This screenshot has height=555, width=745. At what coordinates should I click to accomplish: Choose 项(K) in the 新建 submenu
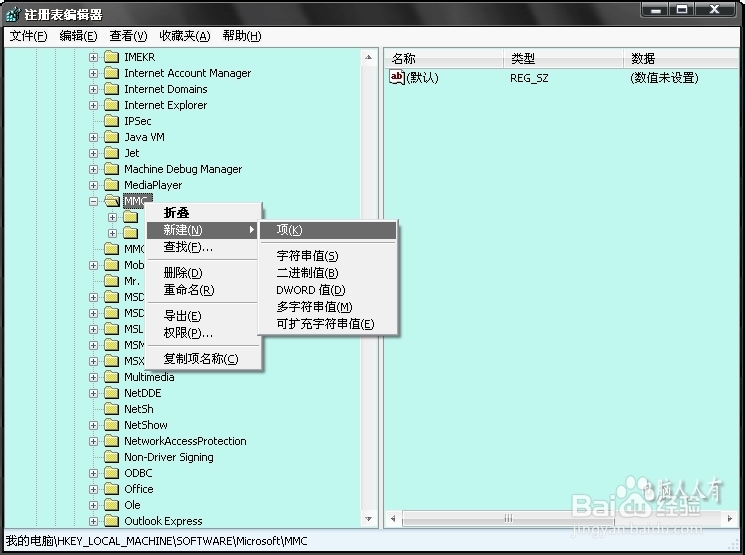click(x=328, y=230)
